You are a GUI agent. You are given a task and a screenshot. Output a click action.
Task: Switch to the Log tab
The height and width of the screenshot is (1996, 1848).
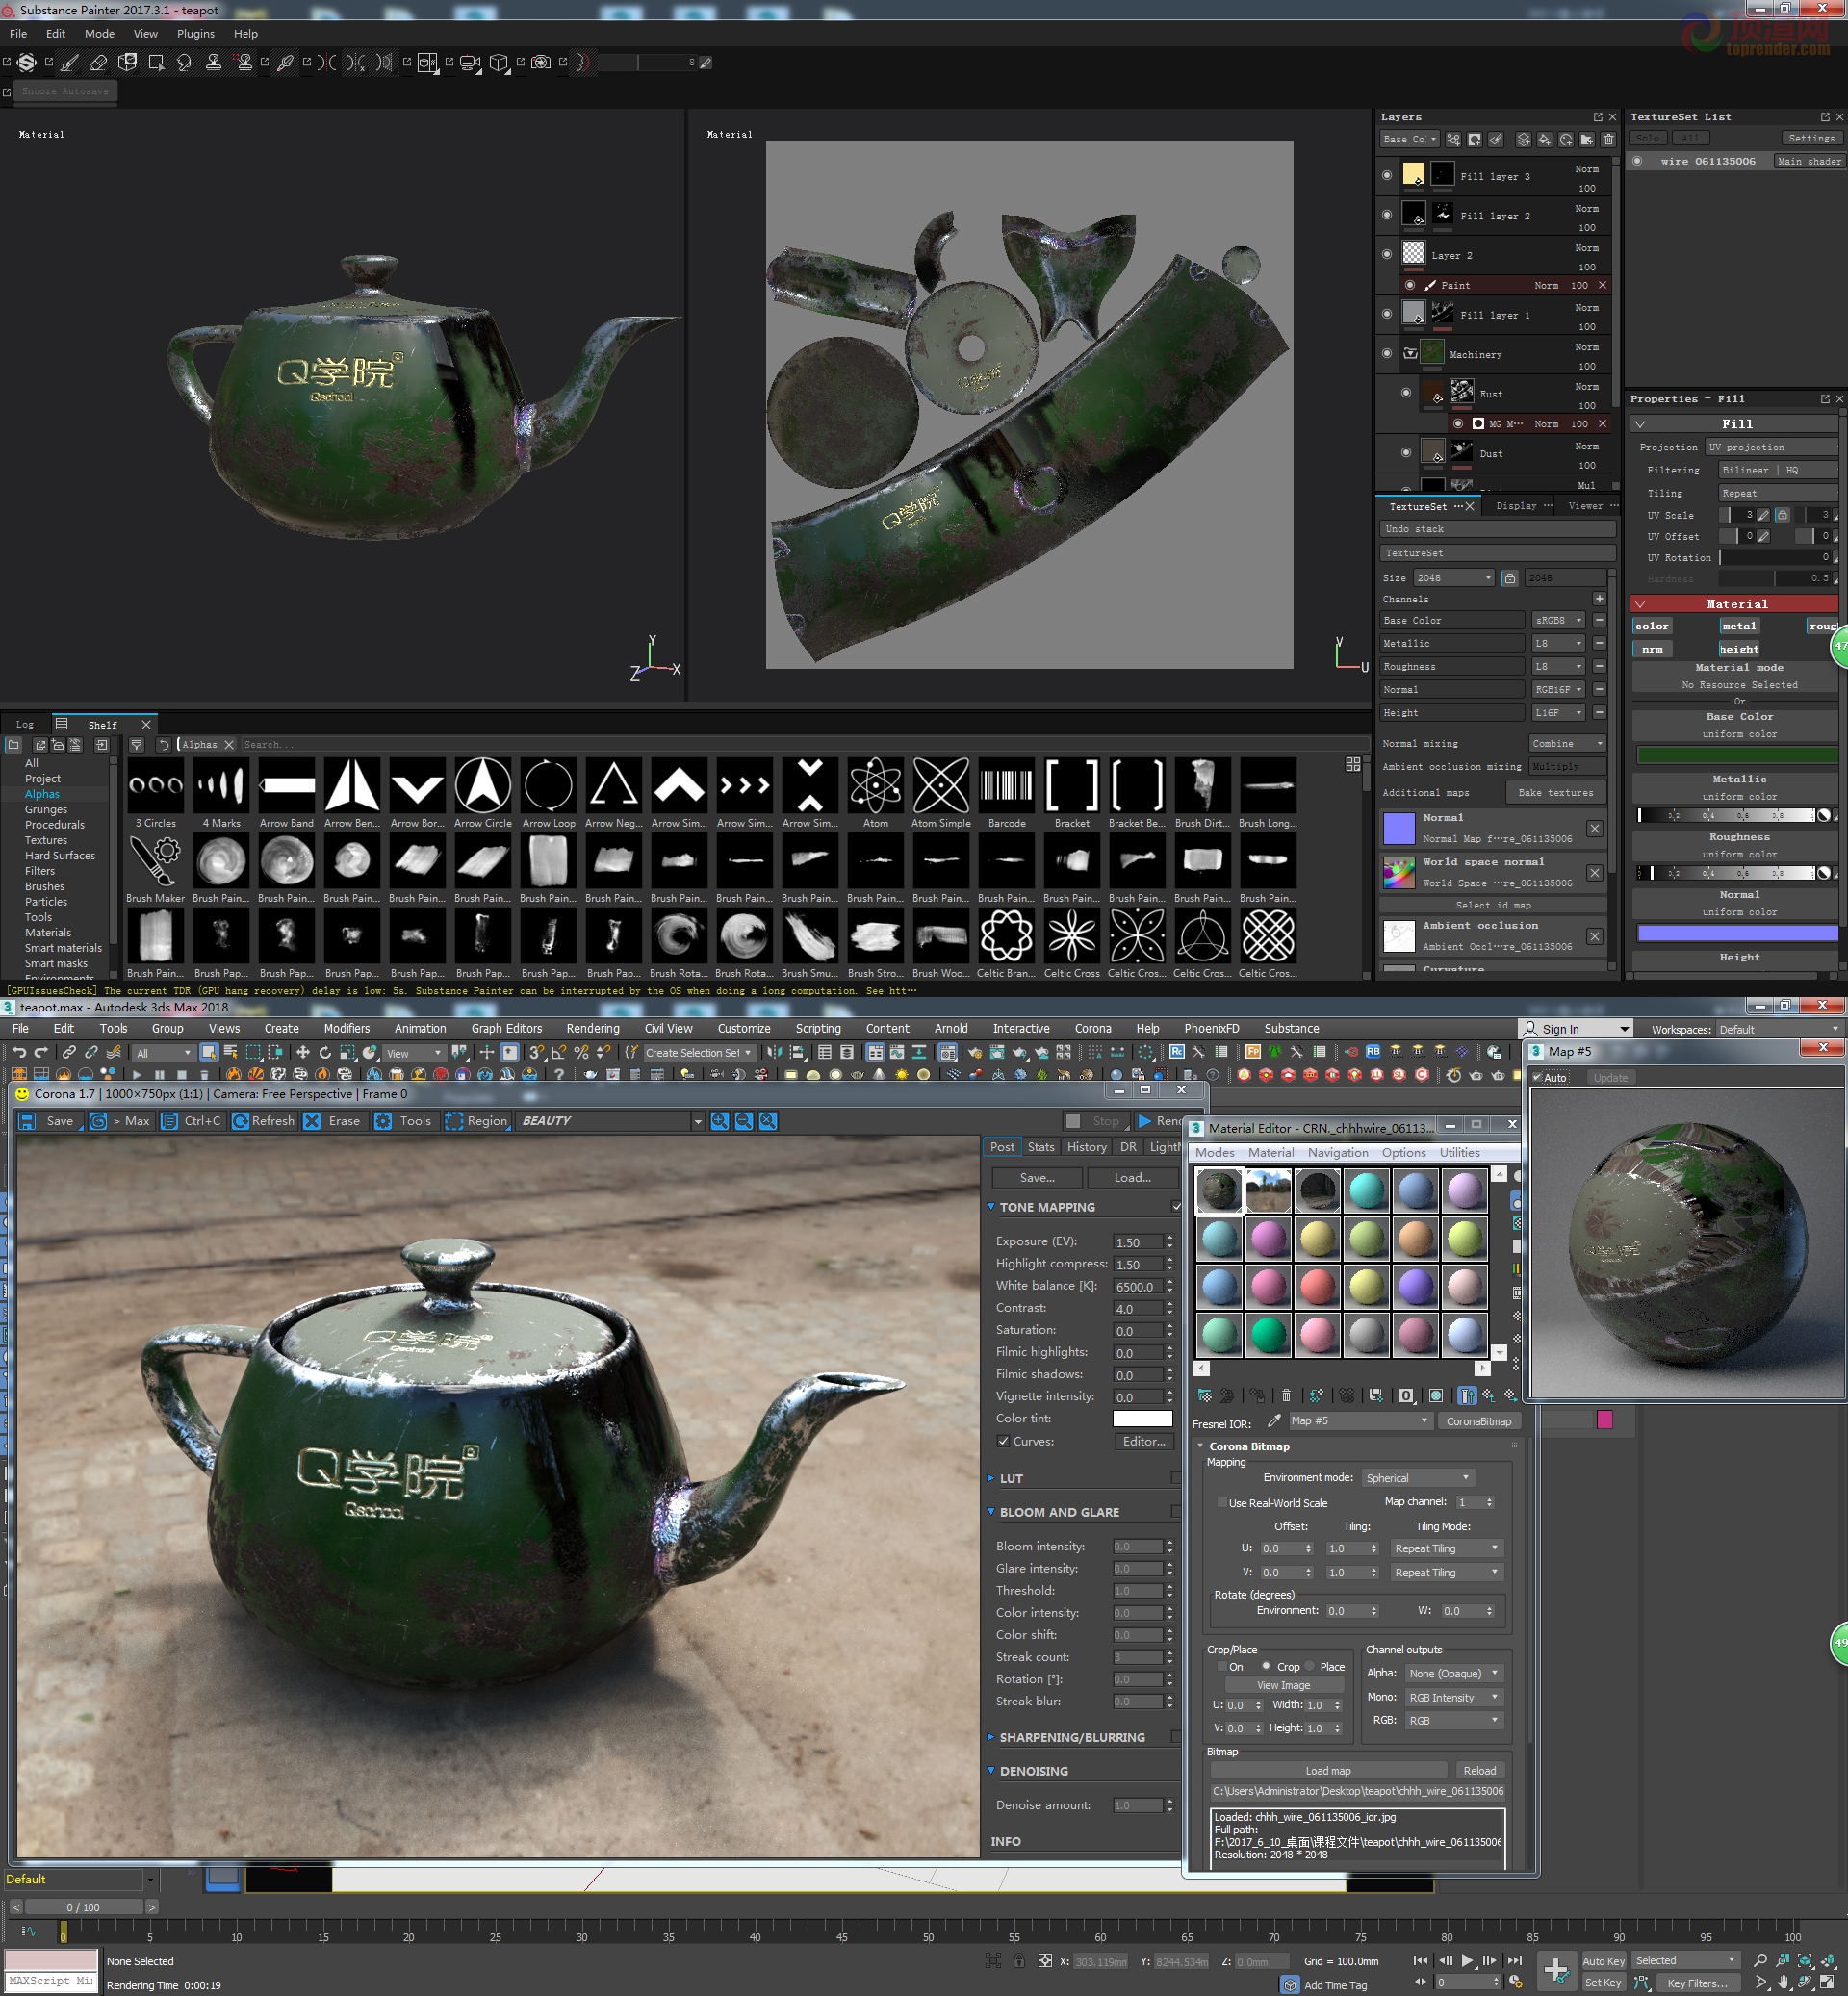25,724
